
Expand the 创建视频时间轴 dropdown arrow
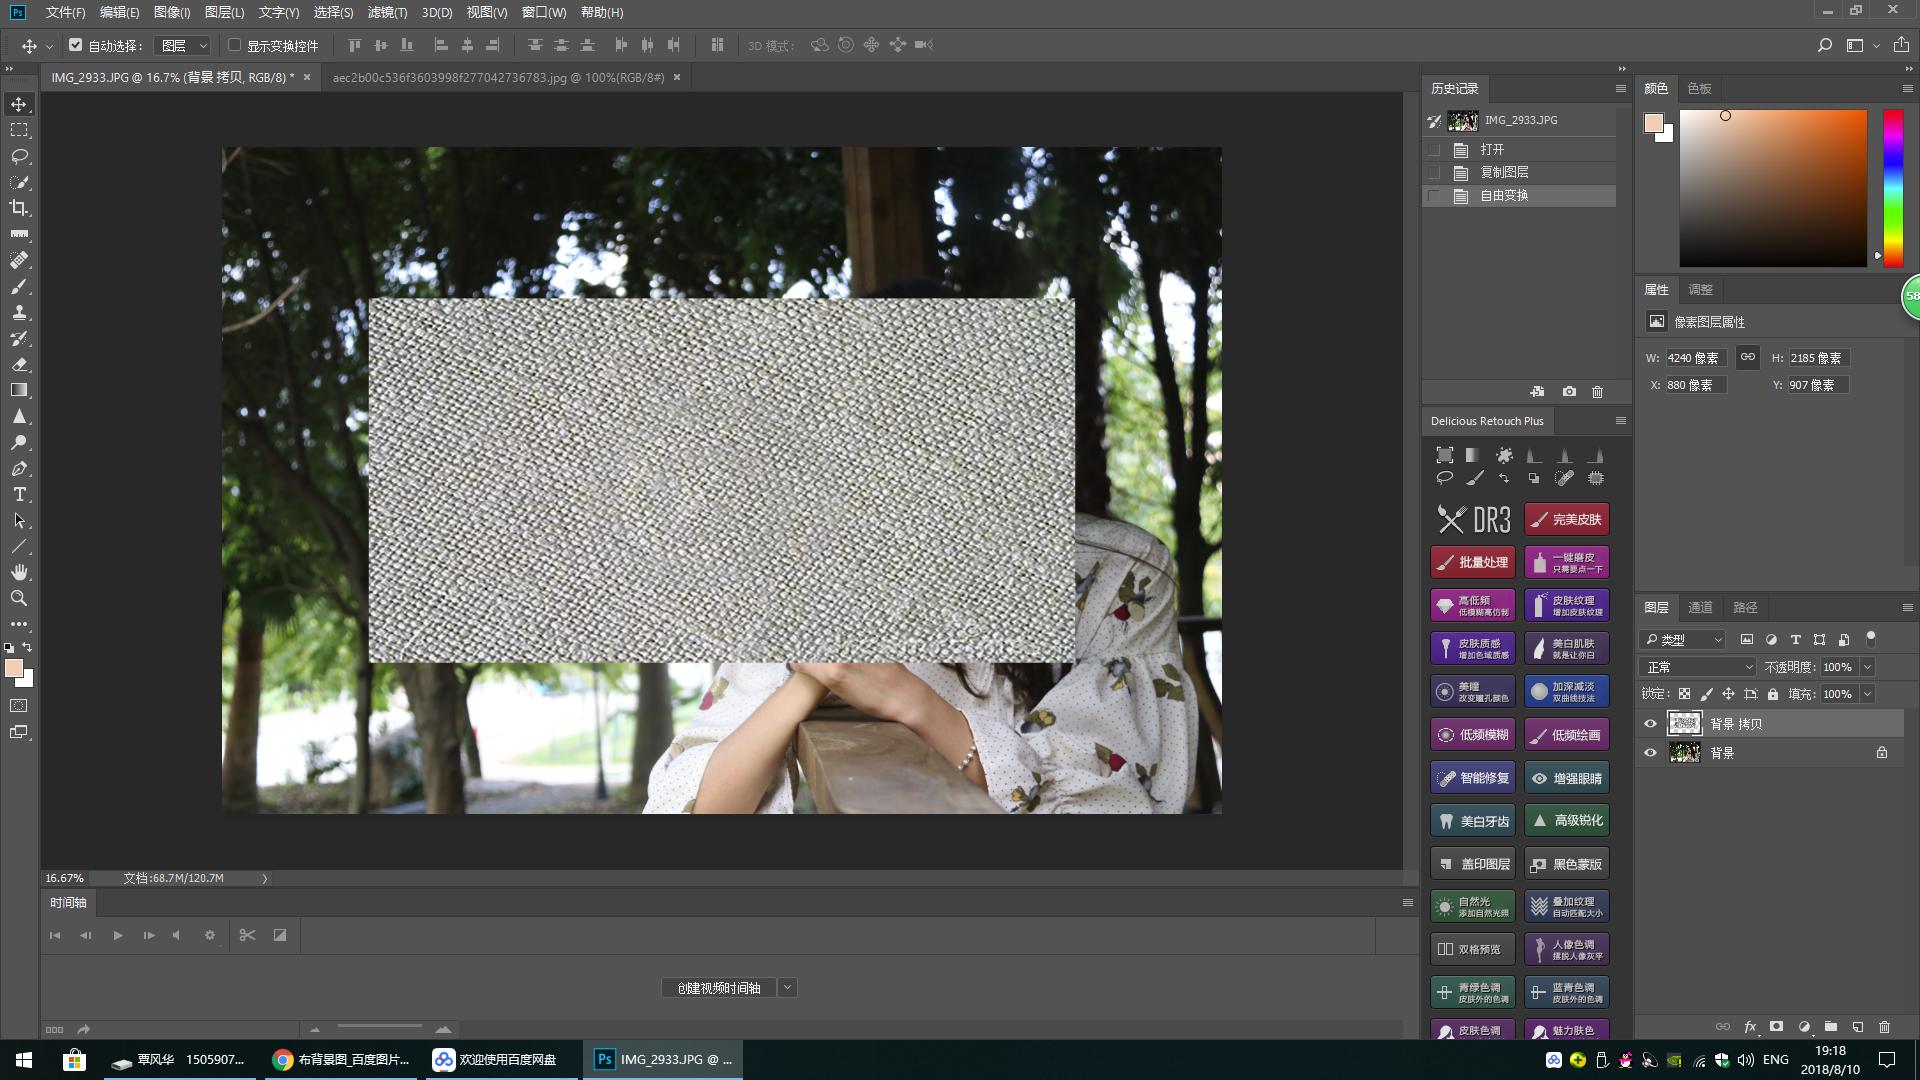pyautogui.click(x=788, y=988)
